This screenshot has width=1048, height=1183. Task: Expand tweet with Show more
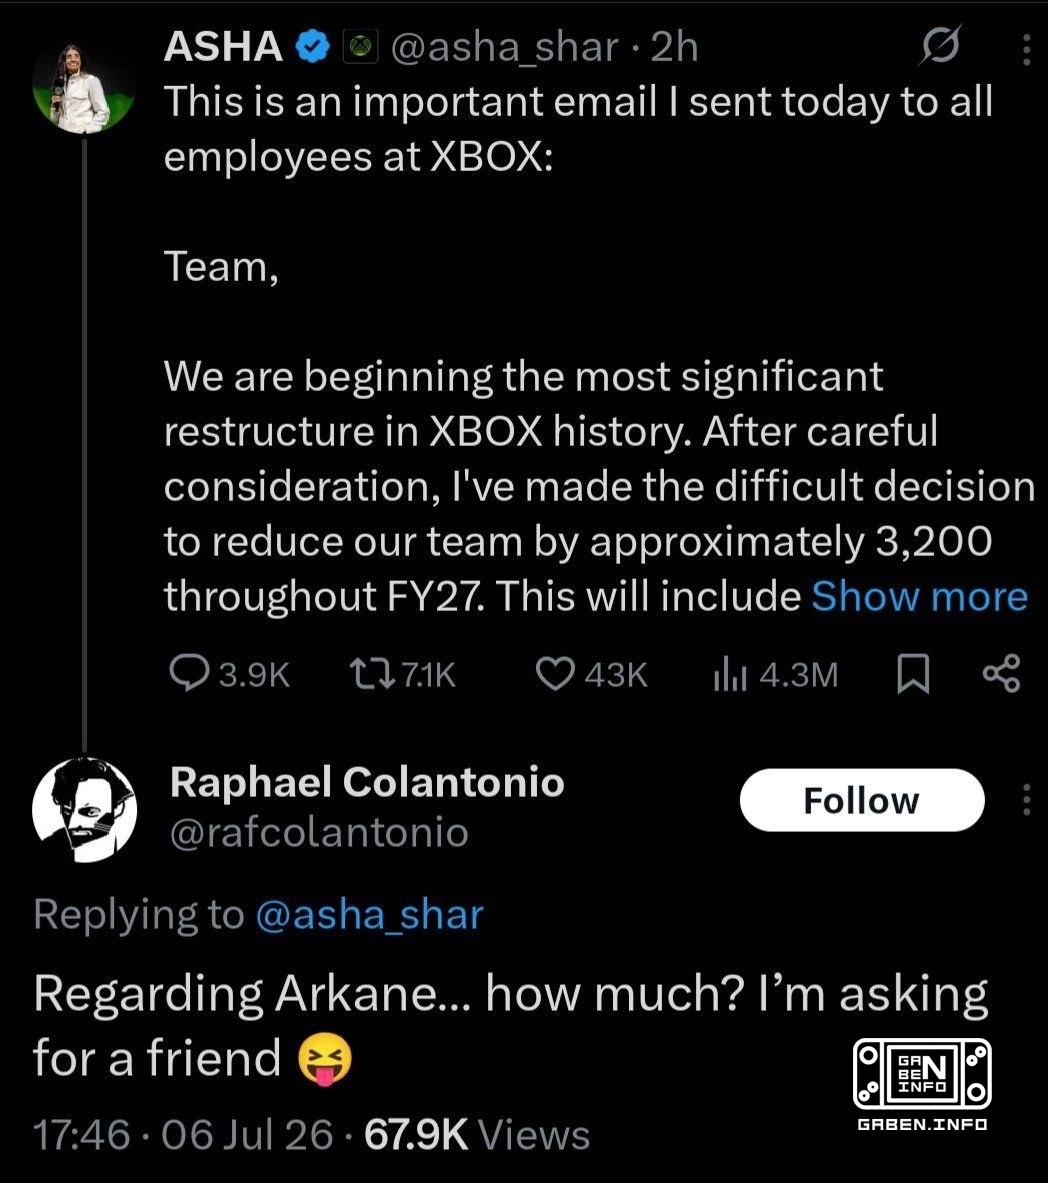pos(919,597)
